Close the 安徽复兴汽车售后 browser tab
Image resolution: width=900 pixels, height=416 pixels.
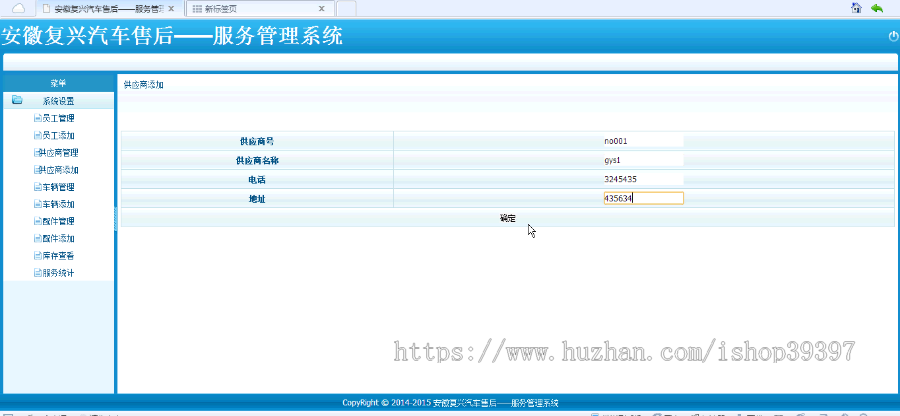pos(171,9)
